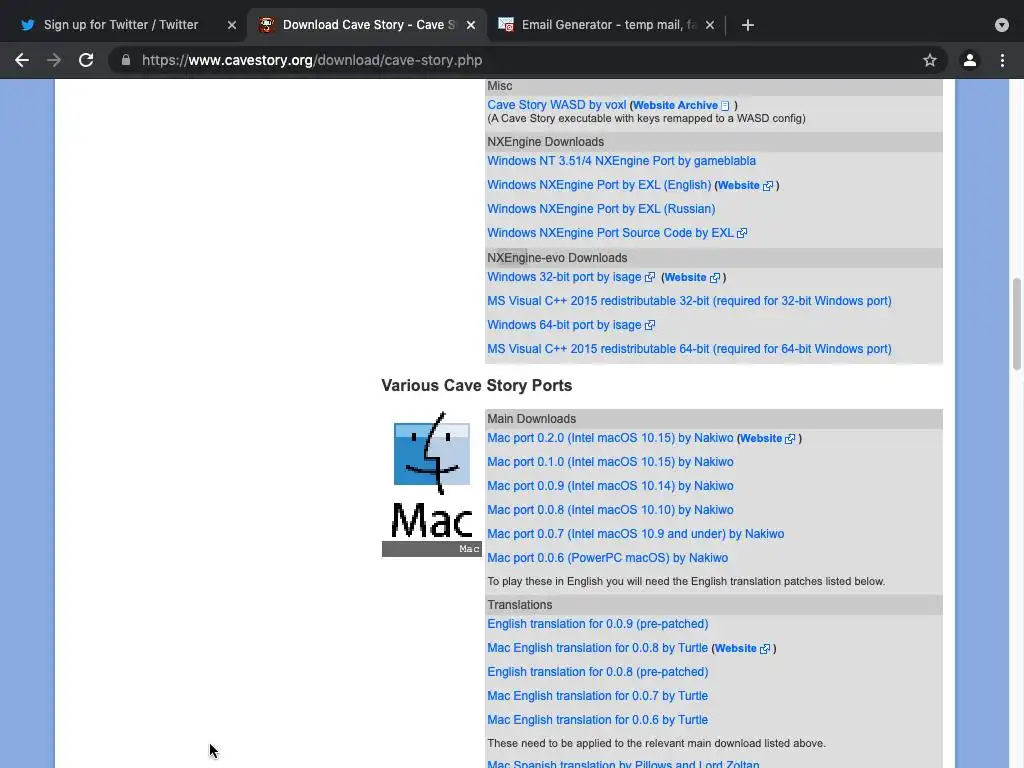Download MS Visual C++ 2015 redistributable 64-bit
This screenshot has height=768, width=1024.
coord(689,349)
